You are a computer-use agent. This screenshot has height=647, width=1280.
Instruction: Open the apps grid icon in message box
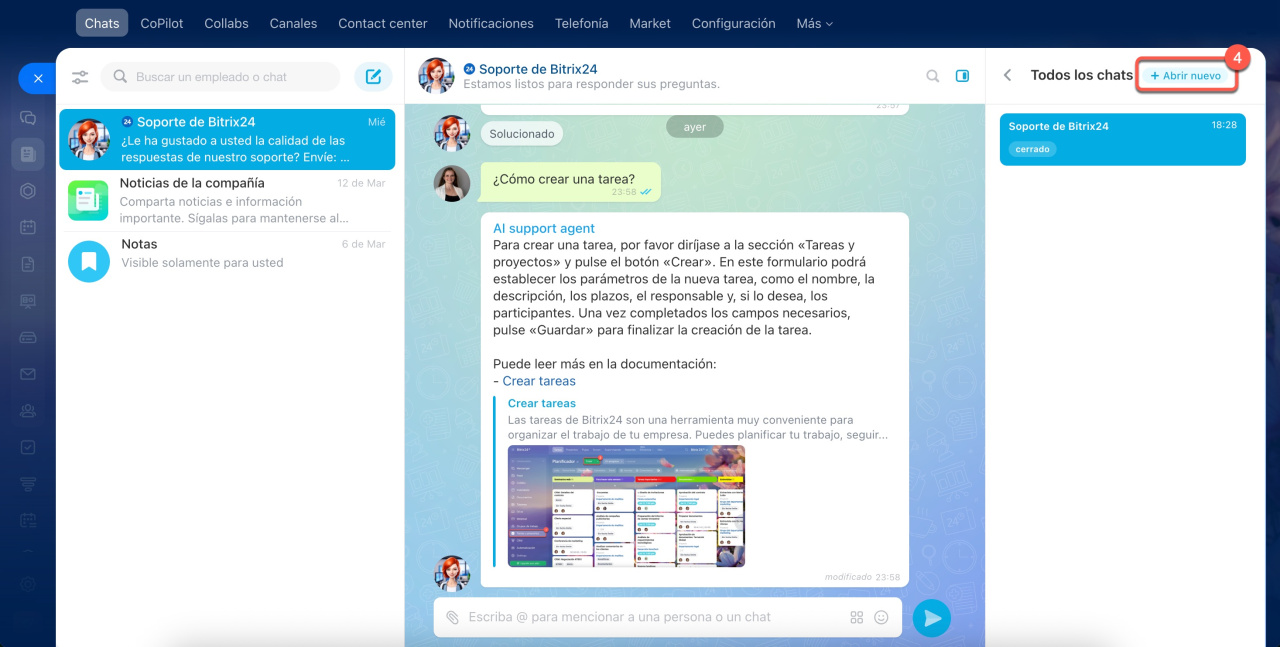tap(856, 618)
